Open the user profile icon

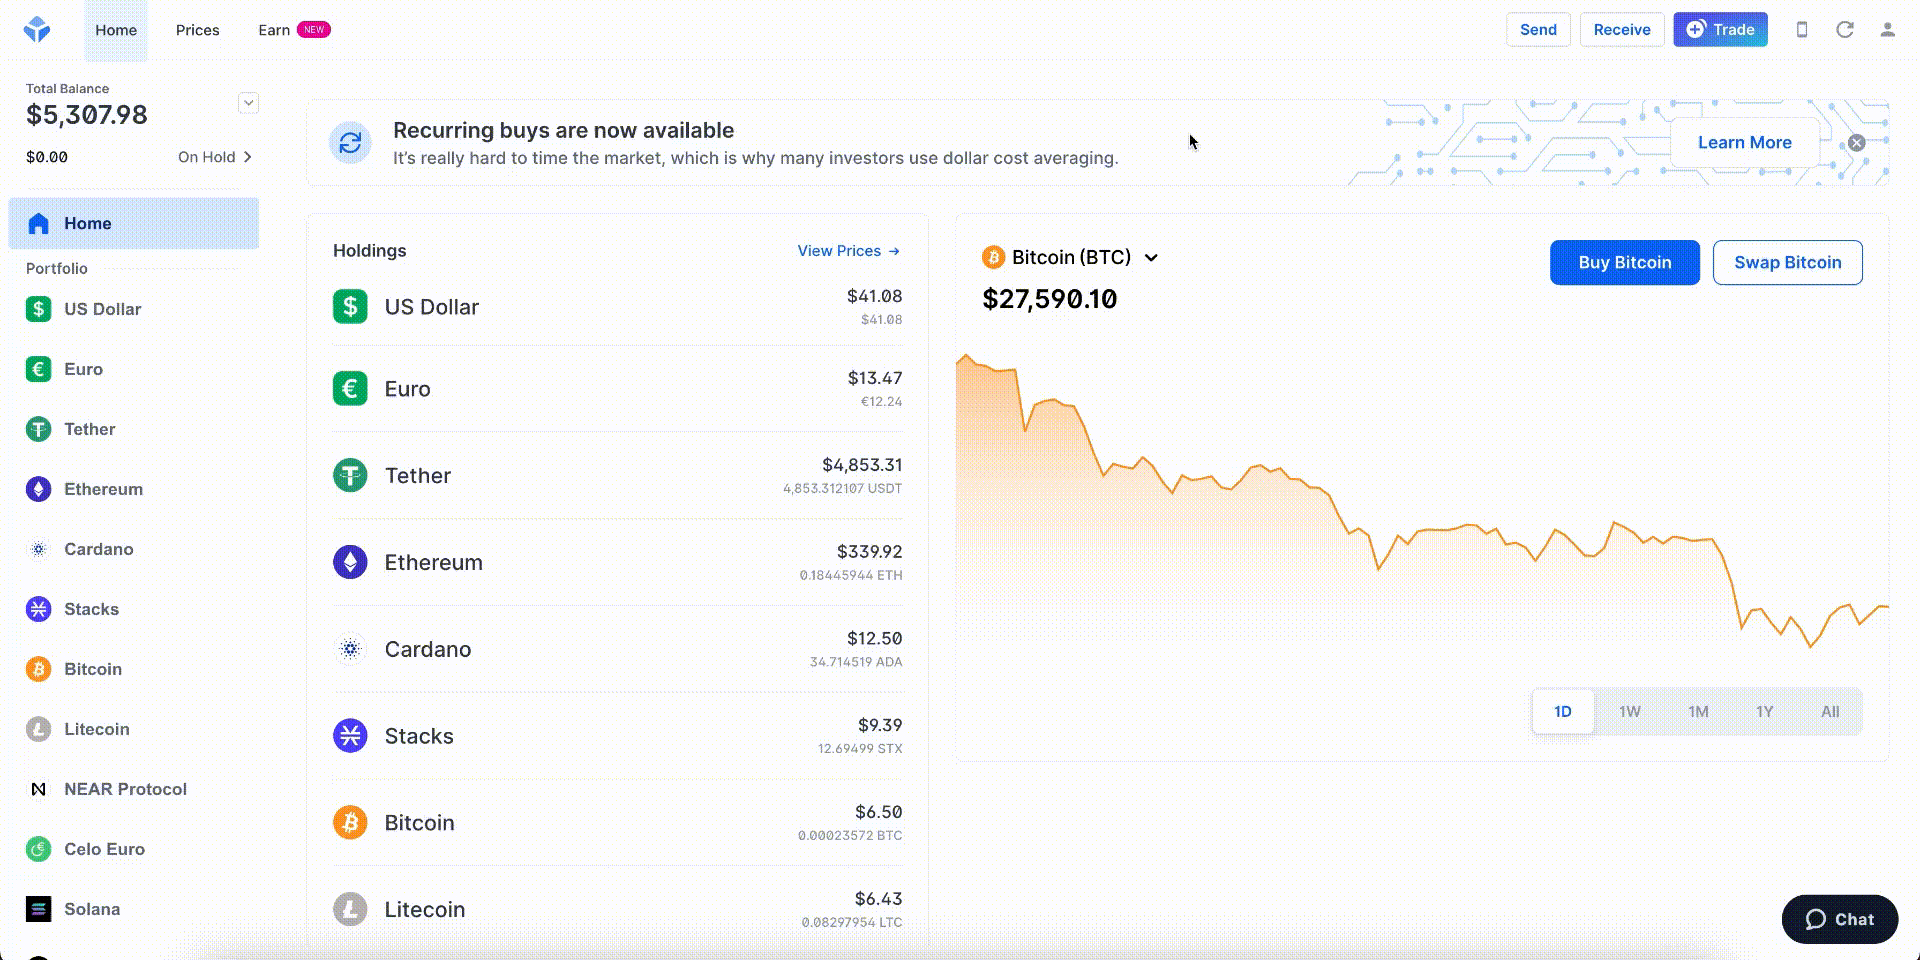pyautogui.click(x=1887, y=30)
